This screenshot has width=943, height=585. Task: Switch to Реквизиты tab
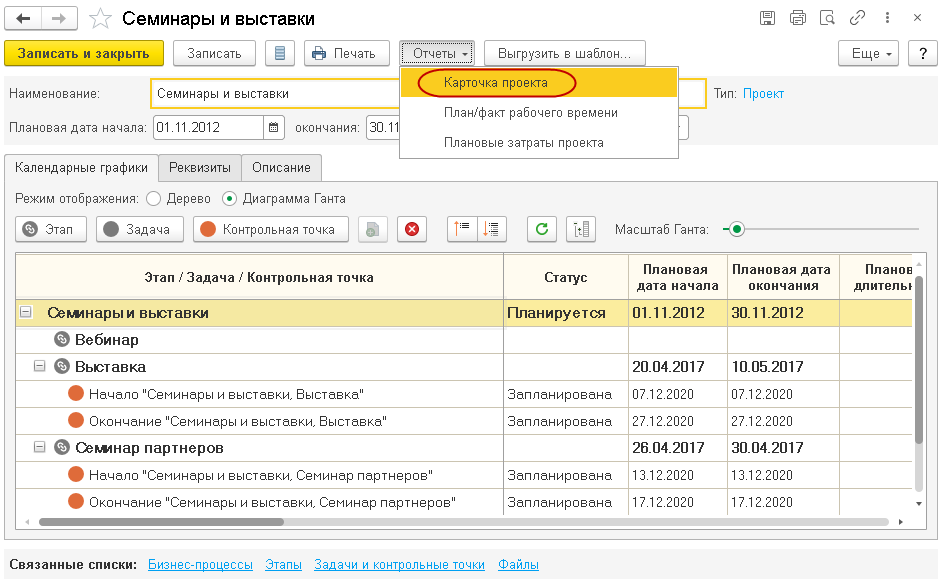tap(200, 168)
